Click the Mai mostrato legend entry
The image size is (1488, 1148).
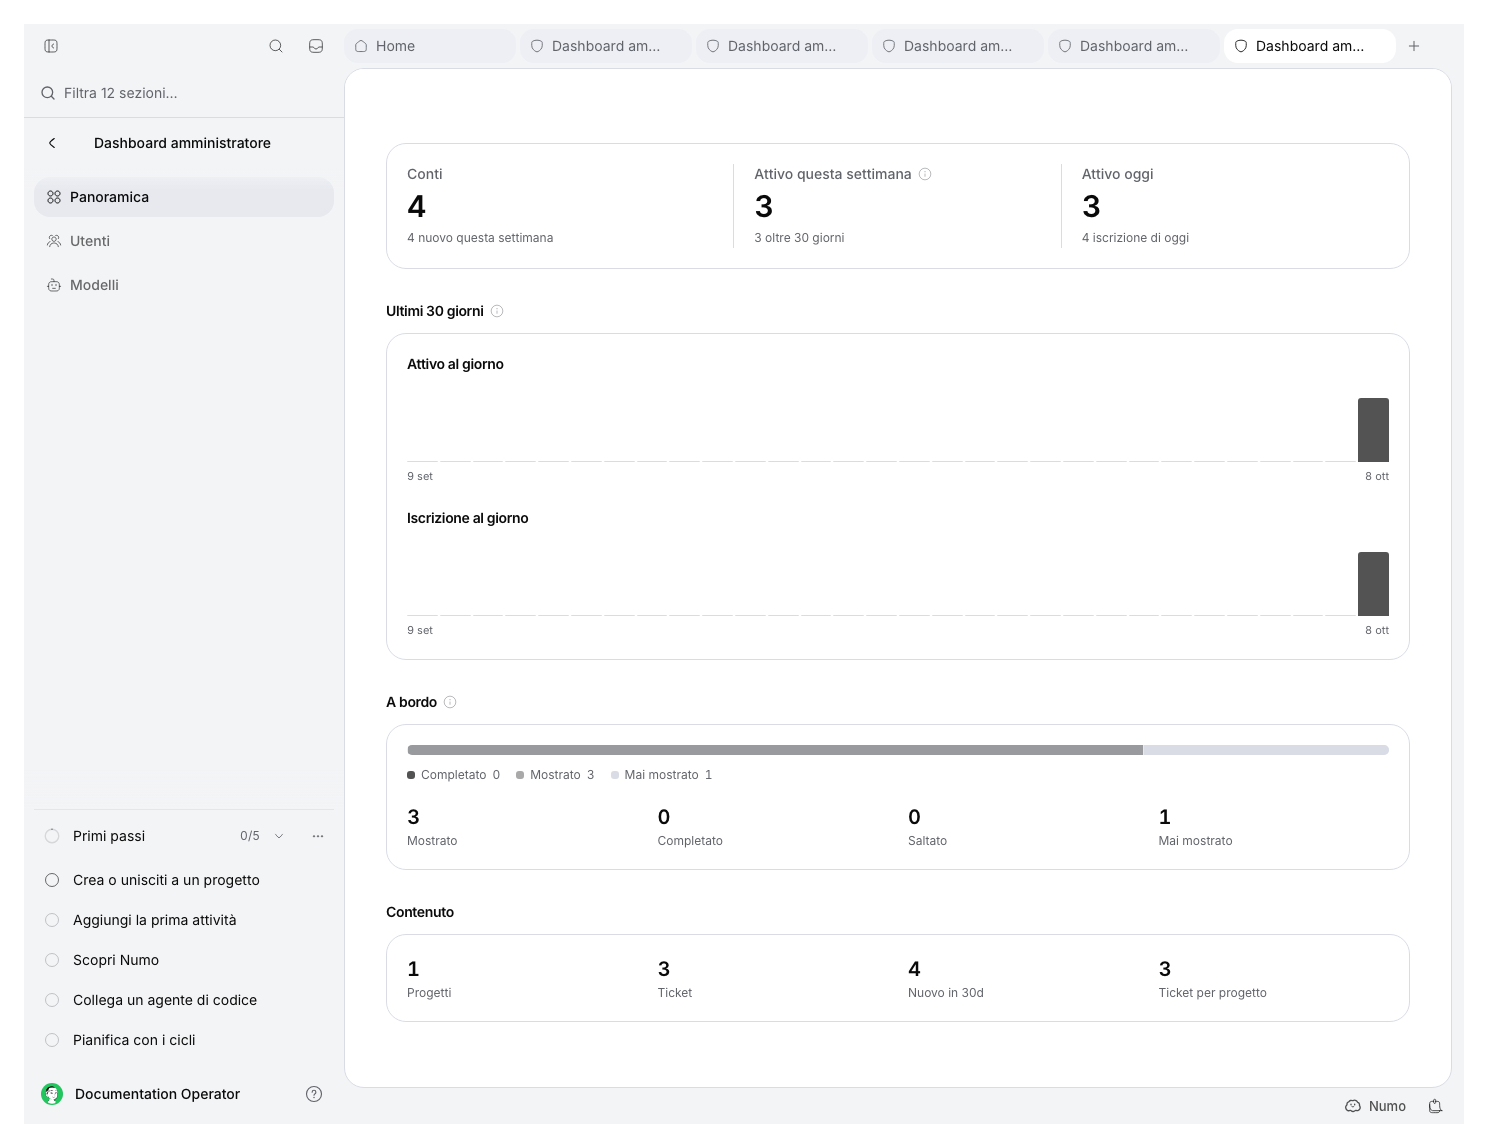pos(661,775)
